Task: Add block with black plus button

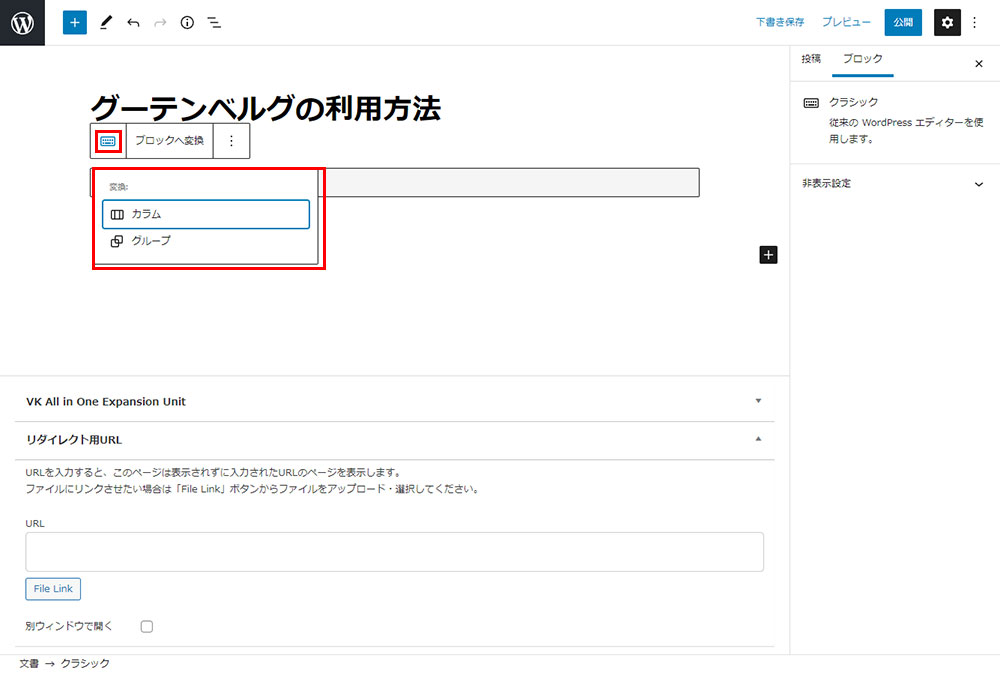Action: tap(768, 255)
